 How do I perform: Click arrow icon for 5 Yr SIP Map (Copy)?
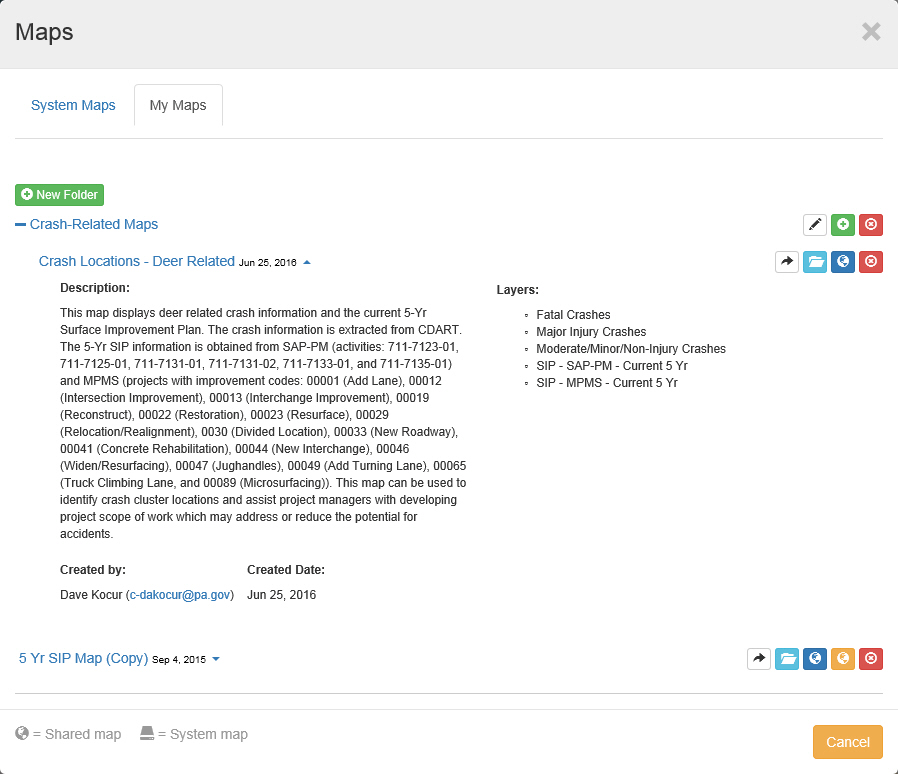coord(759,659)
